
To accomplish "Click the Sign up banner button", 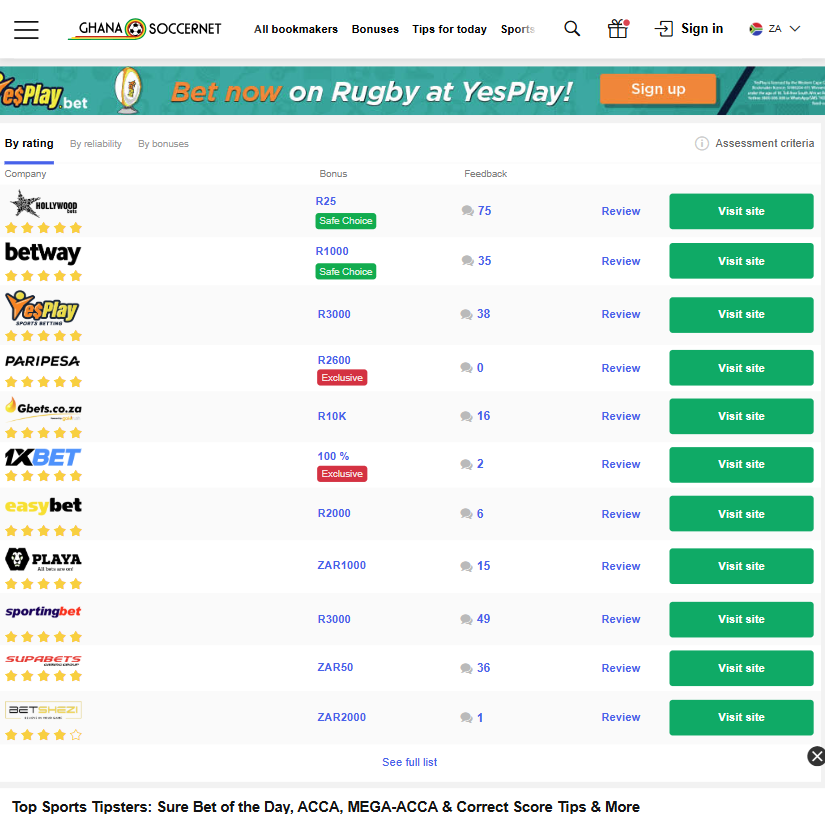I will click(658, 89).
